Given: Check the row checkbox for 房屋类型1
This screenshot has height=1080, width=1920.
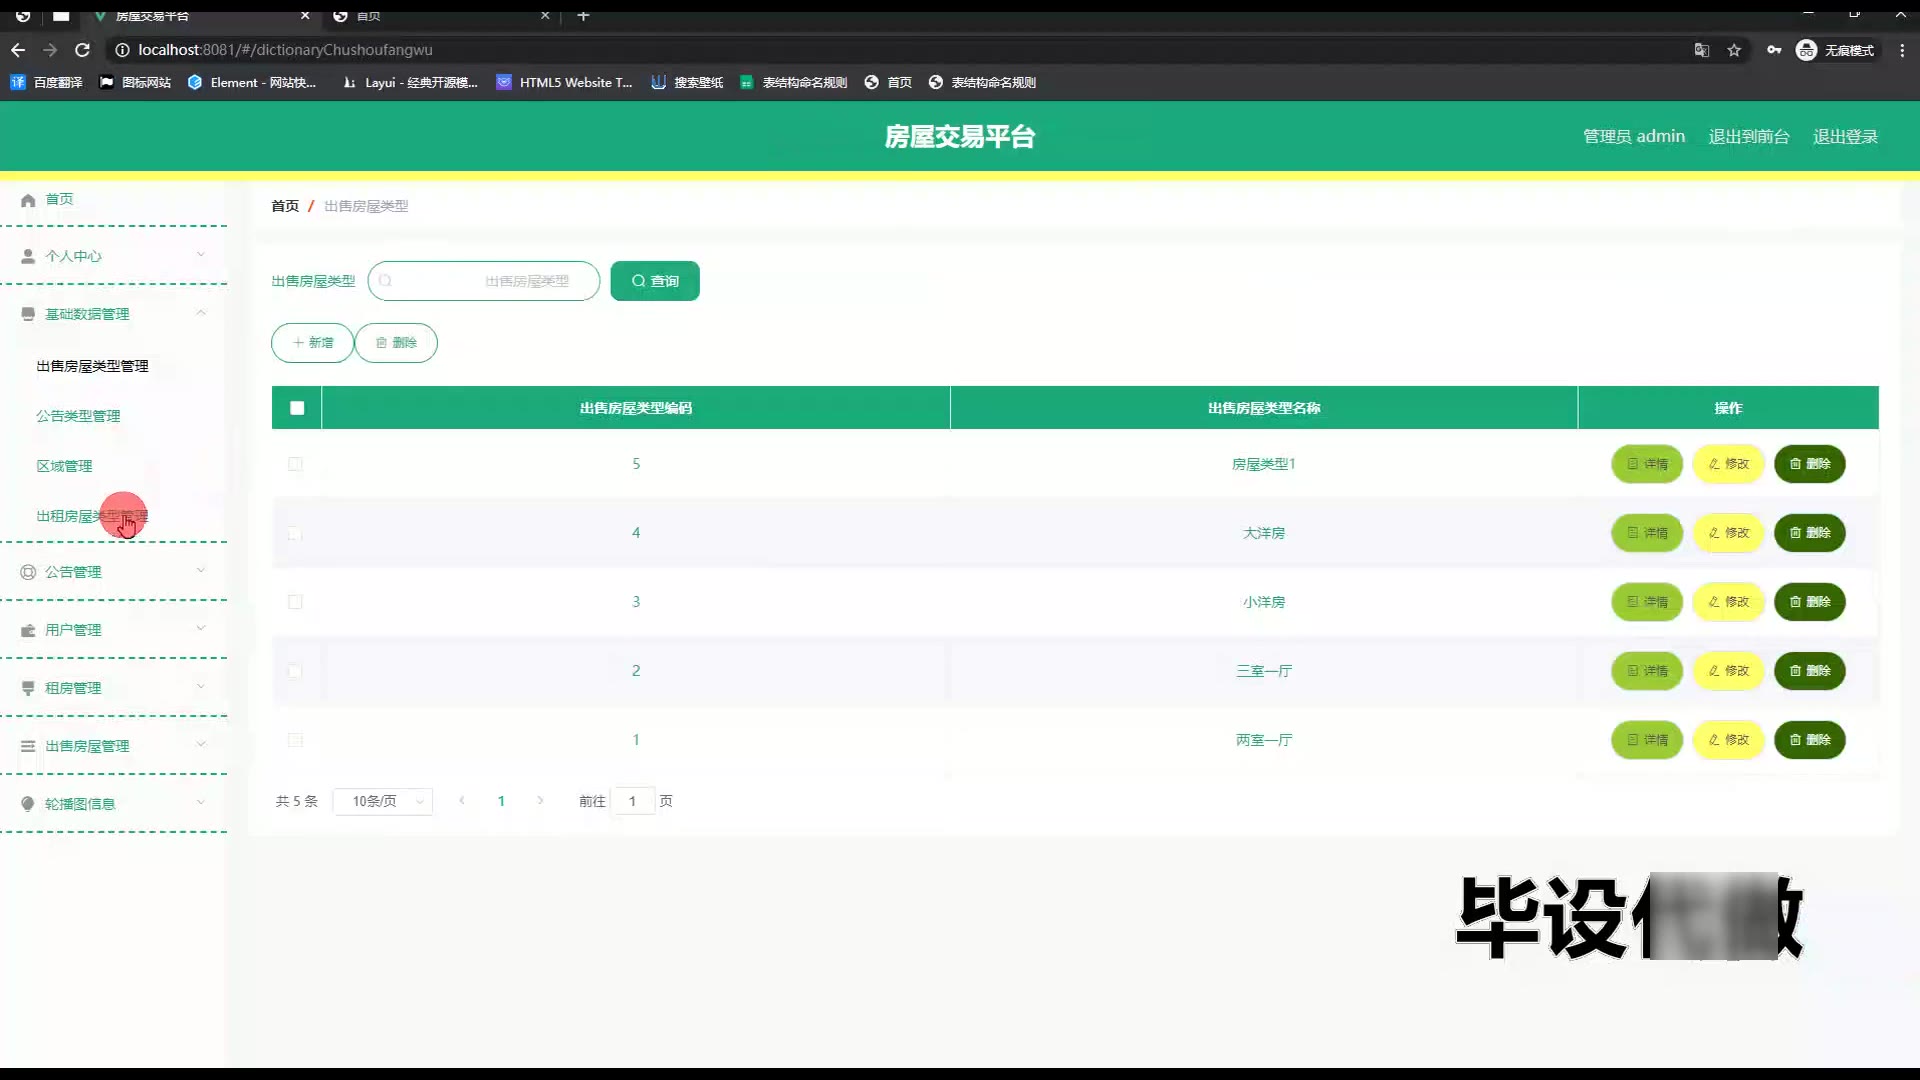Looking at the screenshot, I should point(295,464).
